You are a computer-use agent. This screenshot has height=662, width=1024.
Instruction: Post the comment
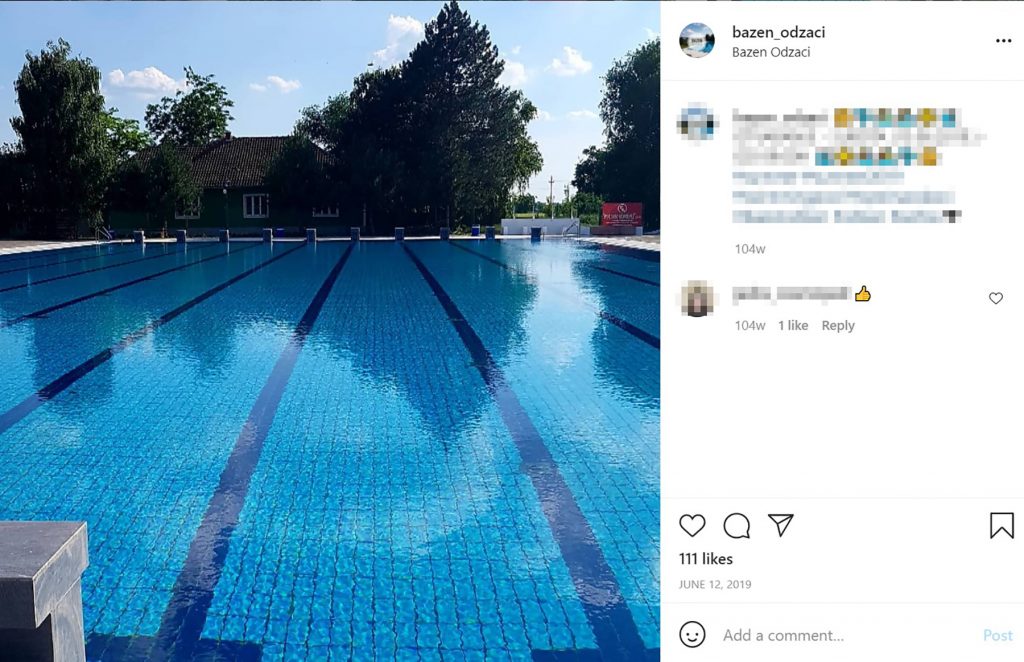tap(997, 635)
